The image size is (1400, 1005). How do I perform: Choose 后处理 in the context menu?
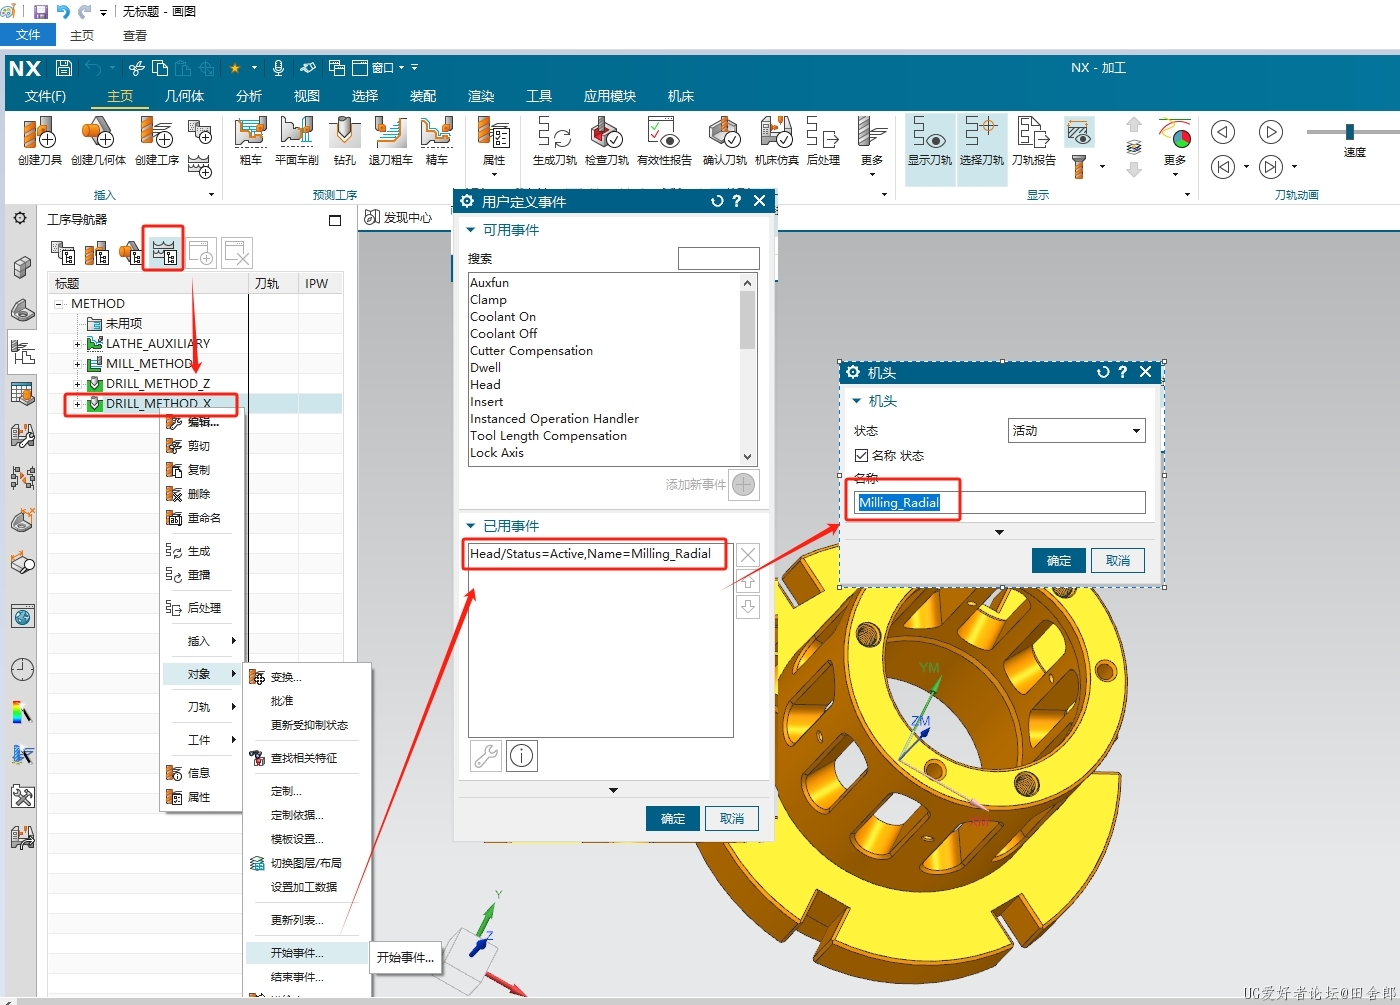(x=203, y=608)
